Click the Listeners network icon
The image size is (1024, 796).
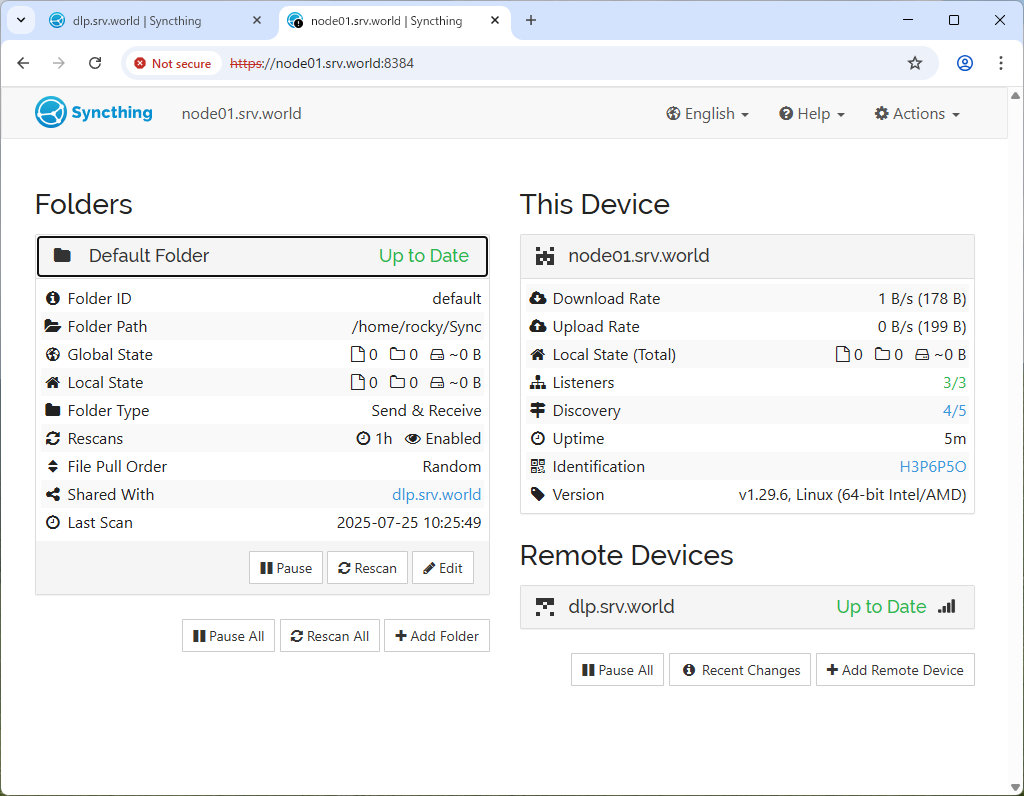537,382
